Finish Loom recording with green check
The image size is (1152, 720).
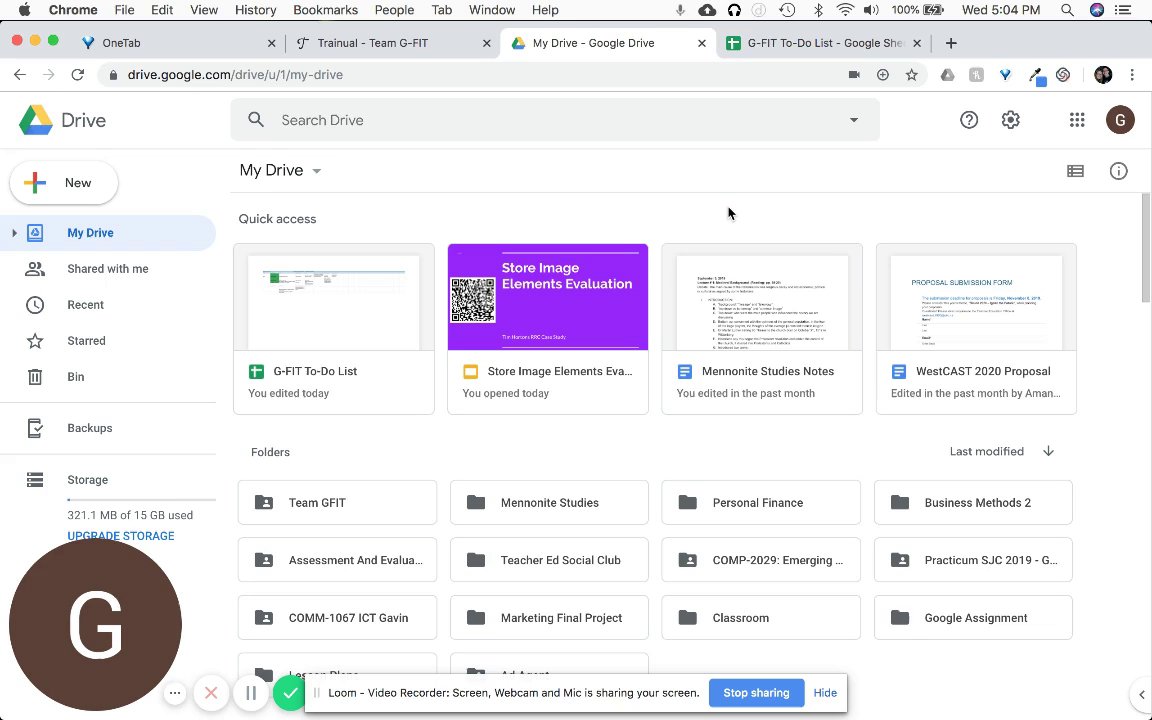pyautogui.click(x=289, y=693)
